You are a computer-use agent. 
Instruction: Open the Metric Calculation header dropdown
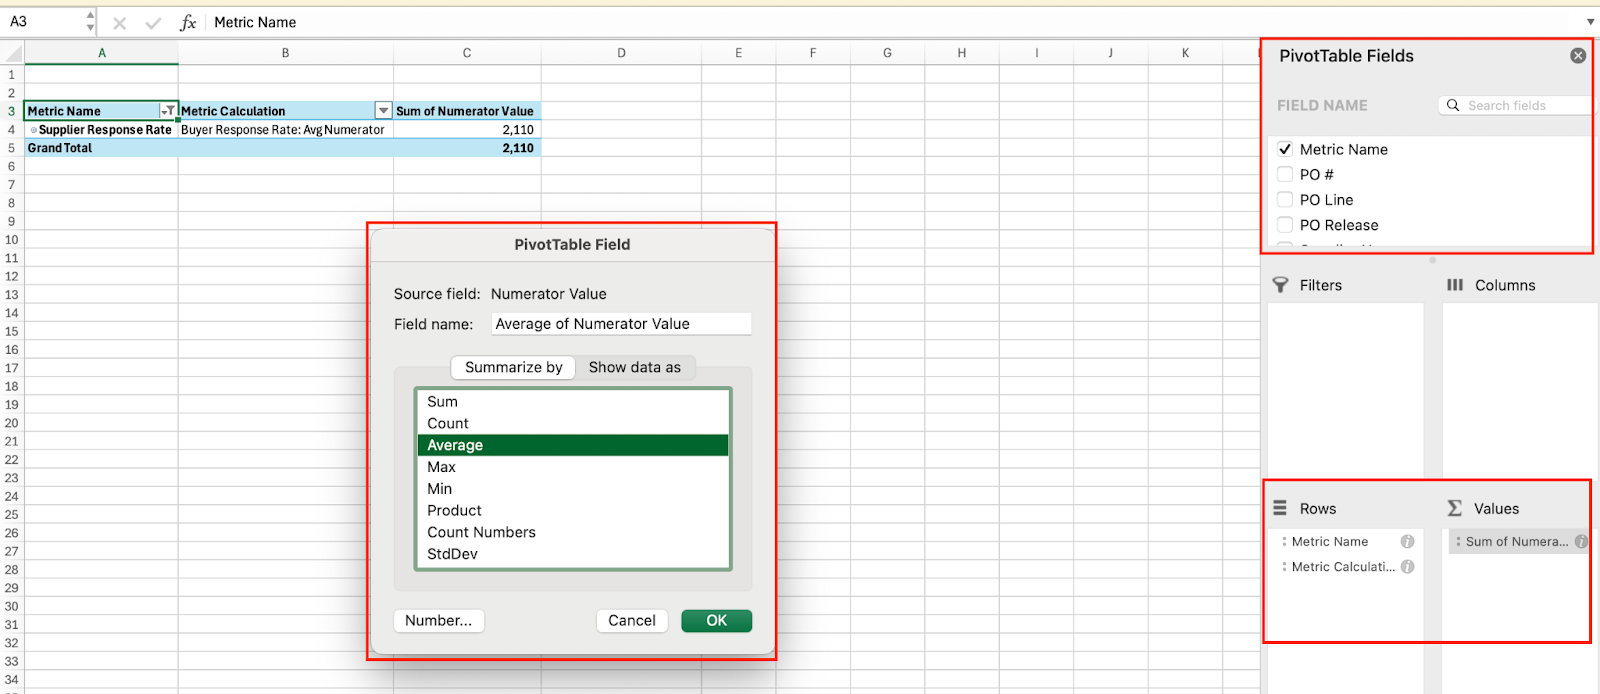pyautogui.click(x=383, y=111)
